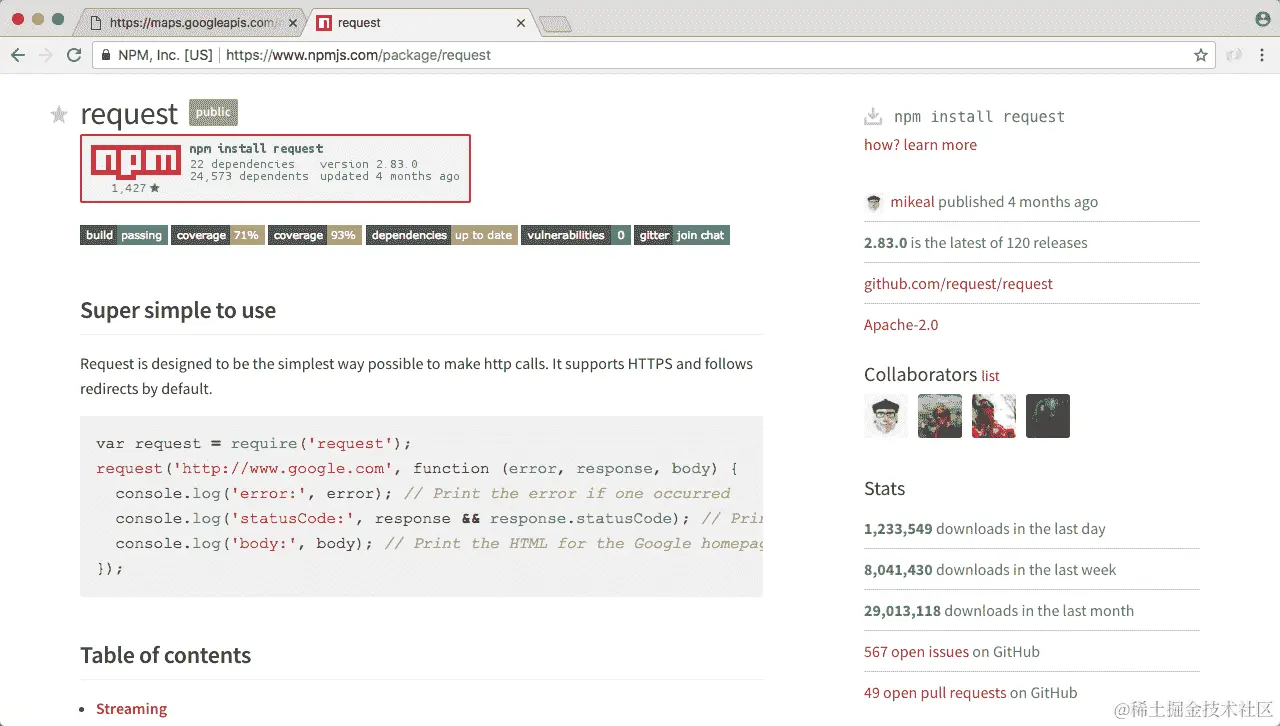This screenshot has height=726, width=1280.
Task: Open the 'how? learn more' link
Action: [x=920, y=145]
